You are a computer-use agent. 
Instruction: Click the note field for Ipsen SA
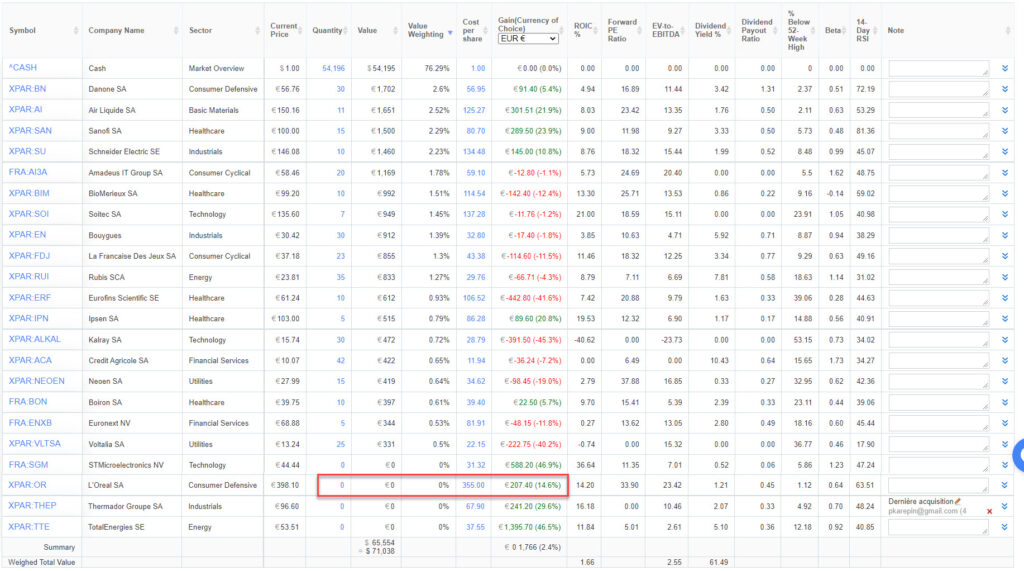(938, 319)
